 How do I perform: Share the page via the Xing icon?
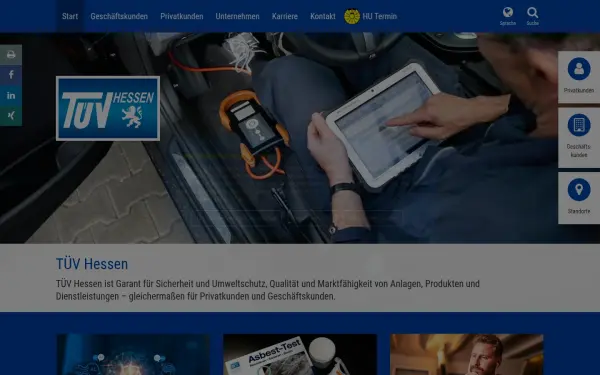pyautogui.click(x=11, y=116)
